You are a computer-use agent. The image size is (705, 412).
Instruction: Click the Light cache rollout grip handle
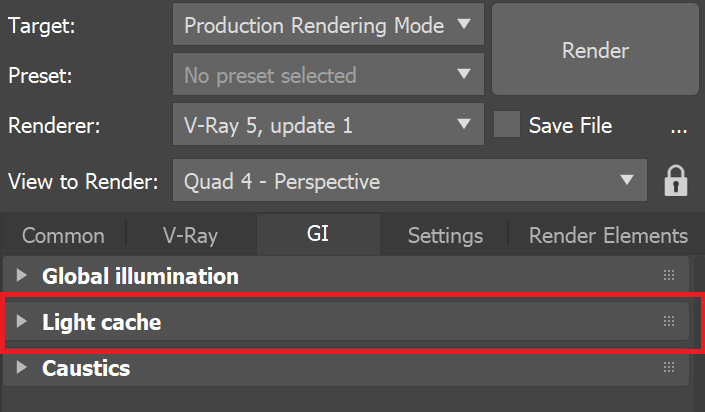pos(669,322)
